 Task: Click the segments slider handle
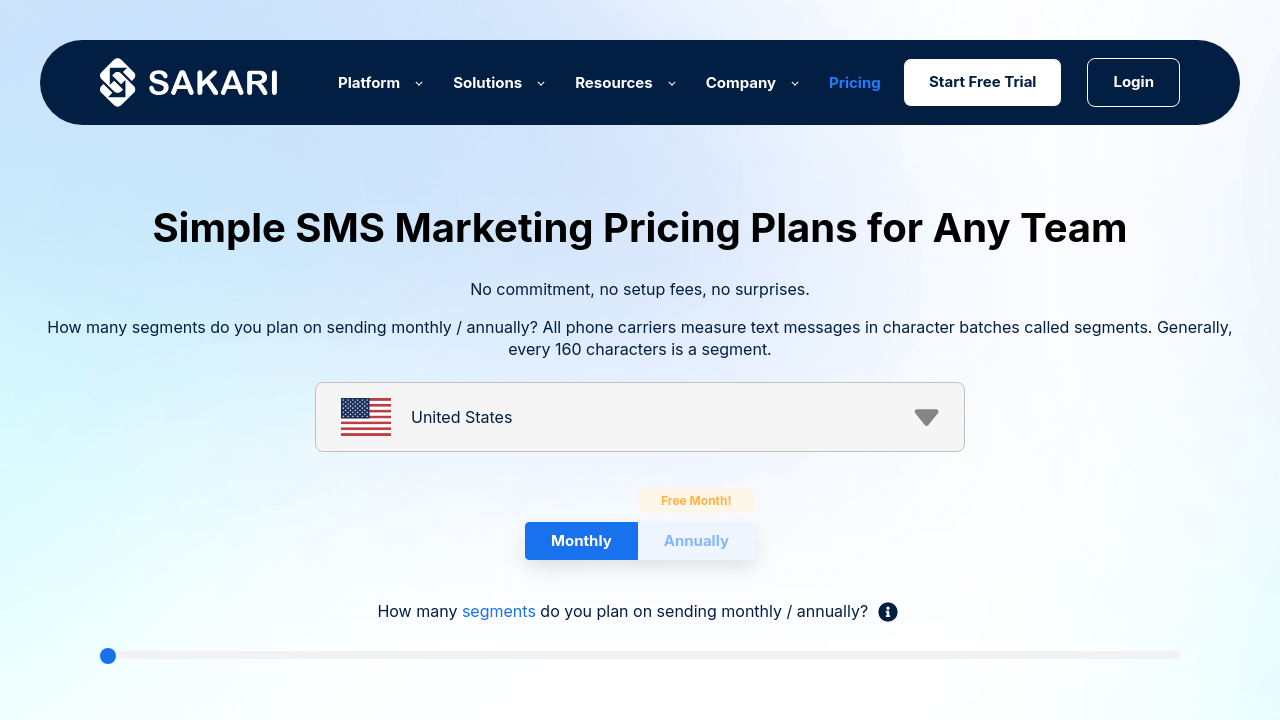108,656
